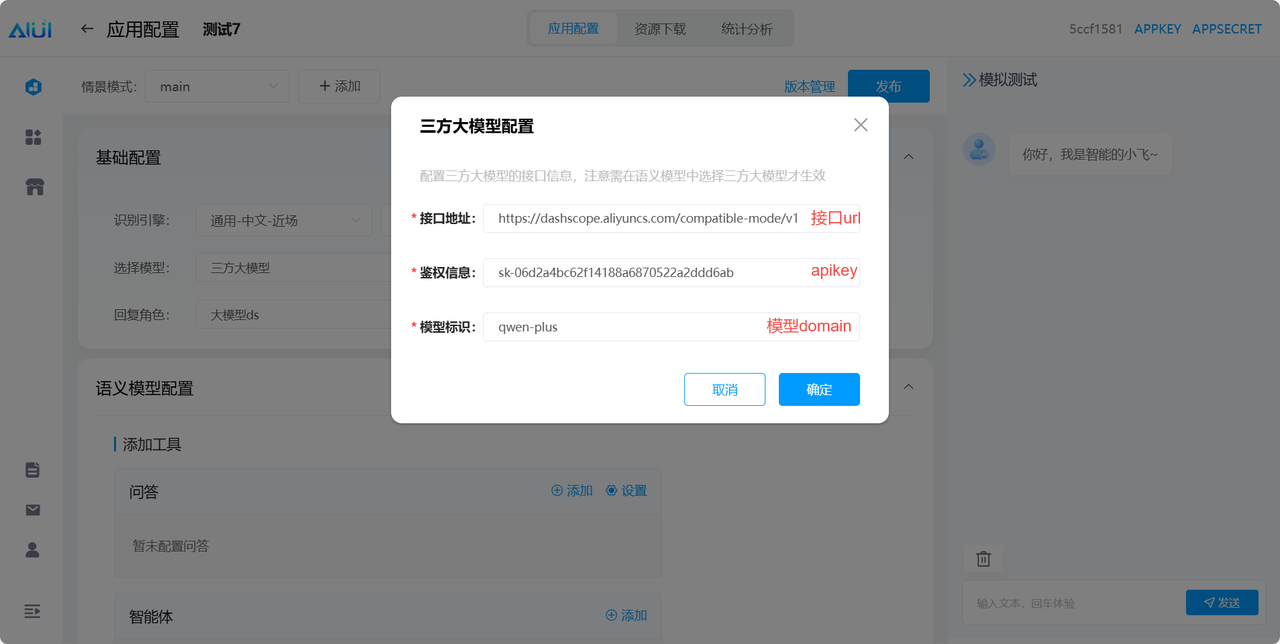Viewport: 1280px width, 644px height.
Task: Open the APPSECRET link in header
Action: pos(1227,29)
